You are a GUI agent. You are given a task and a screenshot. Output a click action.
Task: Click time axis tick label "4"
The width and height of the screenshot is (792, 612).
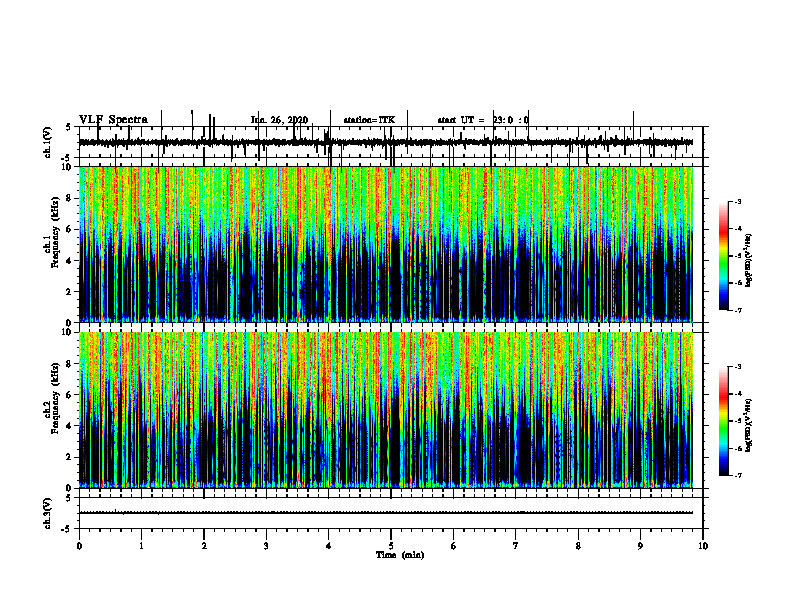coord(329,546)
